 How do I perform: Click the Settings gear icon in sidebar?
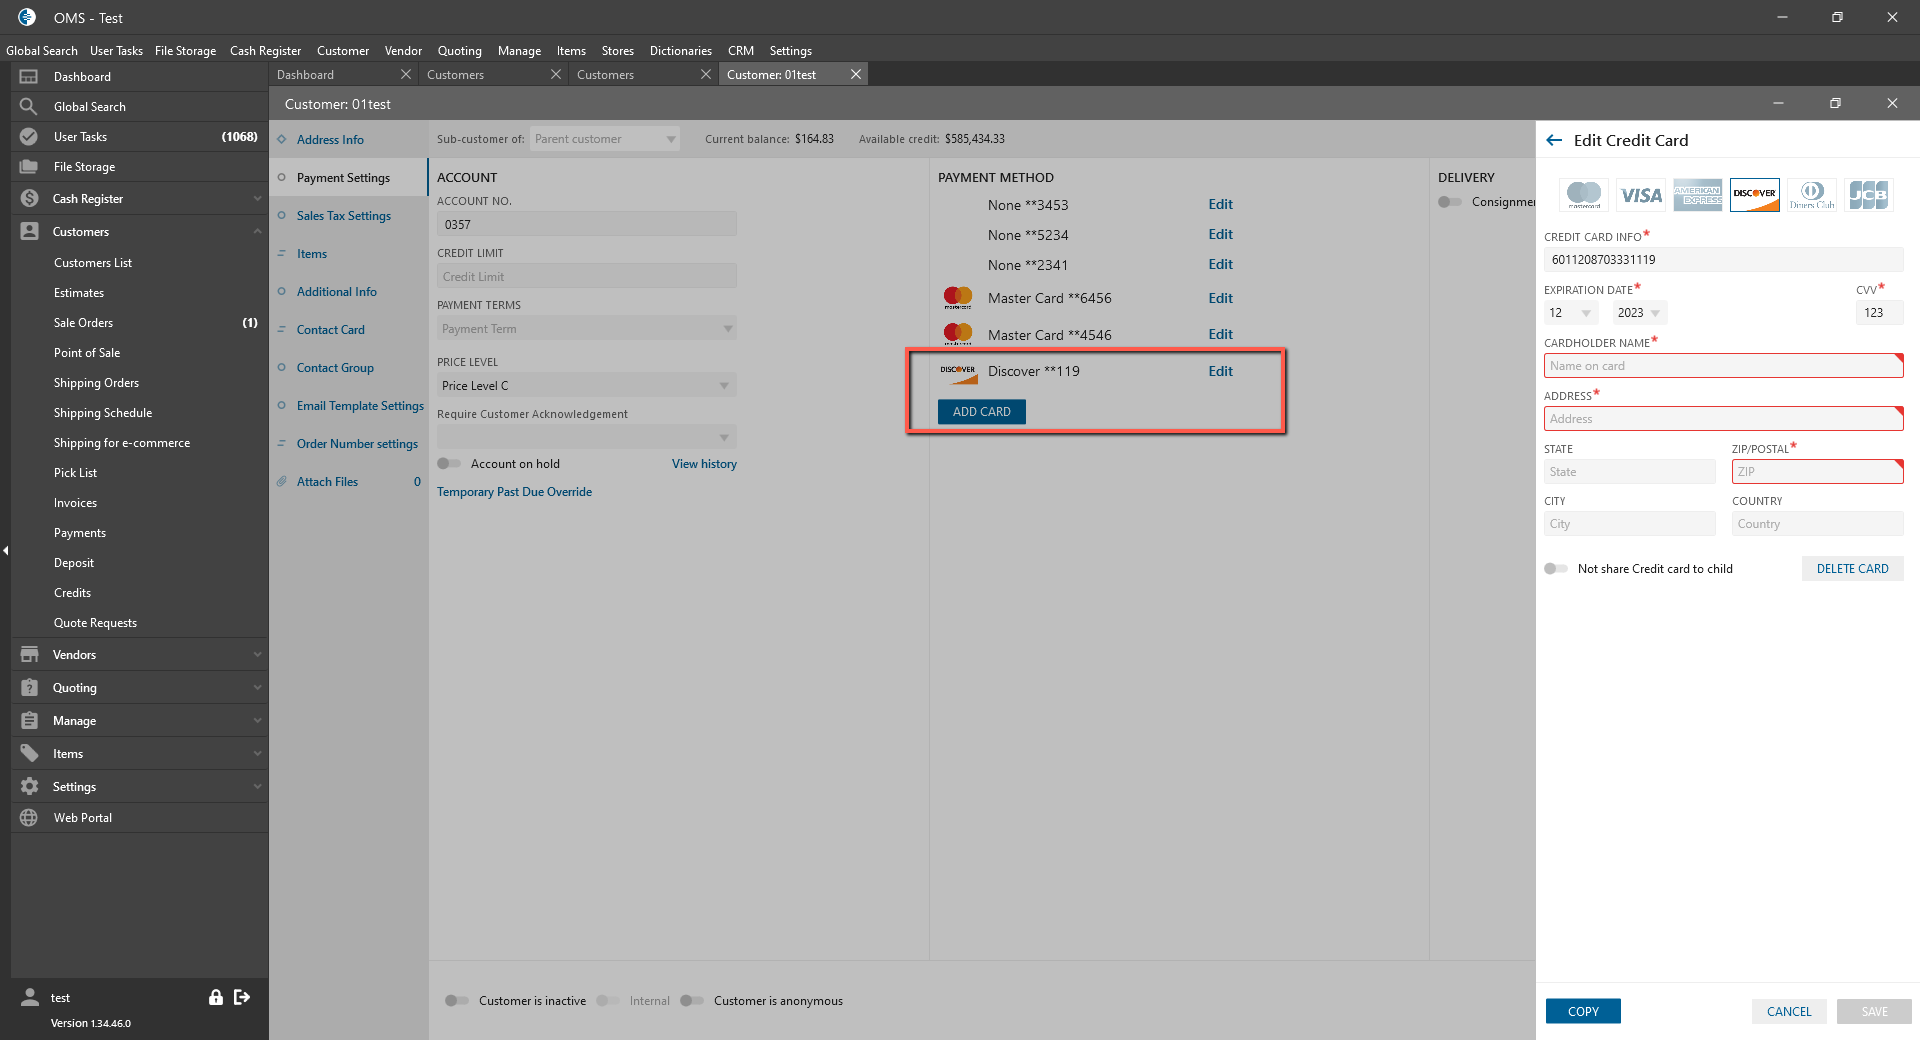[29, 787]
